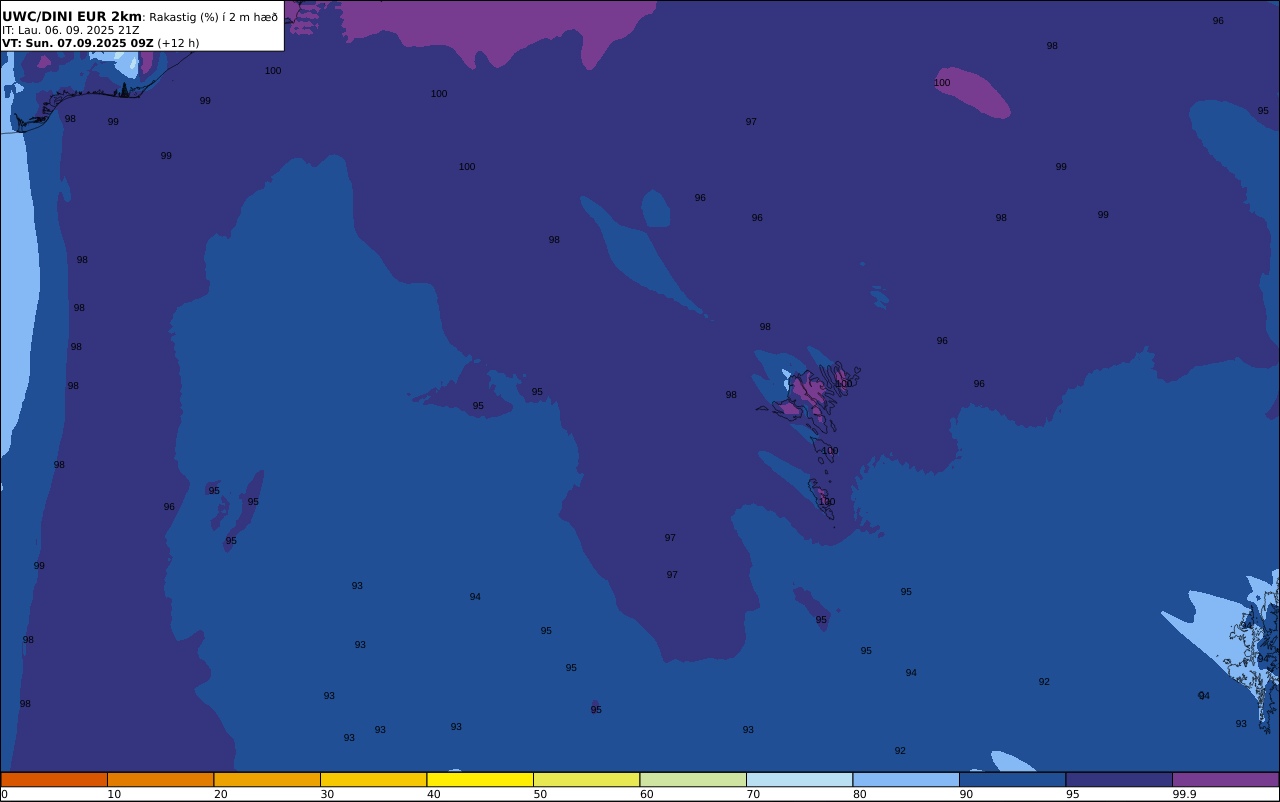Click the "20" tick on the color scale
This screenshot has height=802, width=1280.
click(220, 794)
